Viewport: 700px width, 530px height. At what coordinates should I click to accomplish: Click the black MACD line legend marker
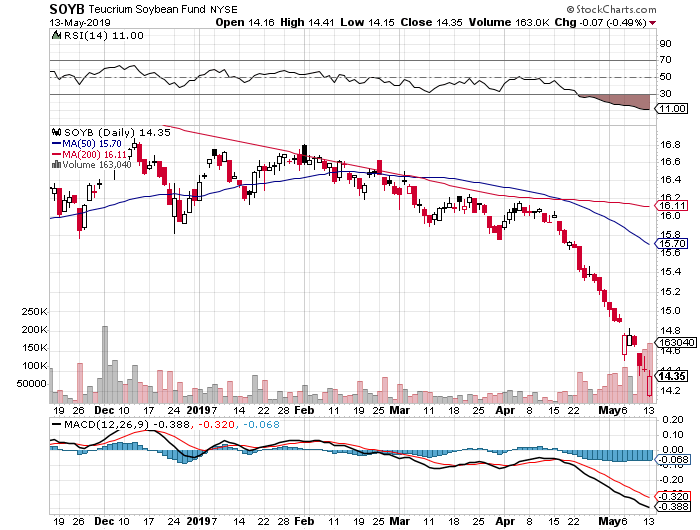[56, 425]
